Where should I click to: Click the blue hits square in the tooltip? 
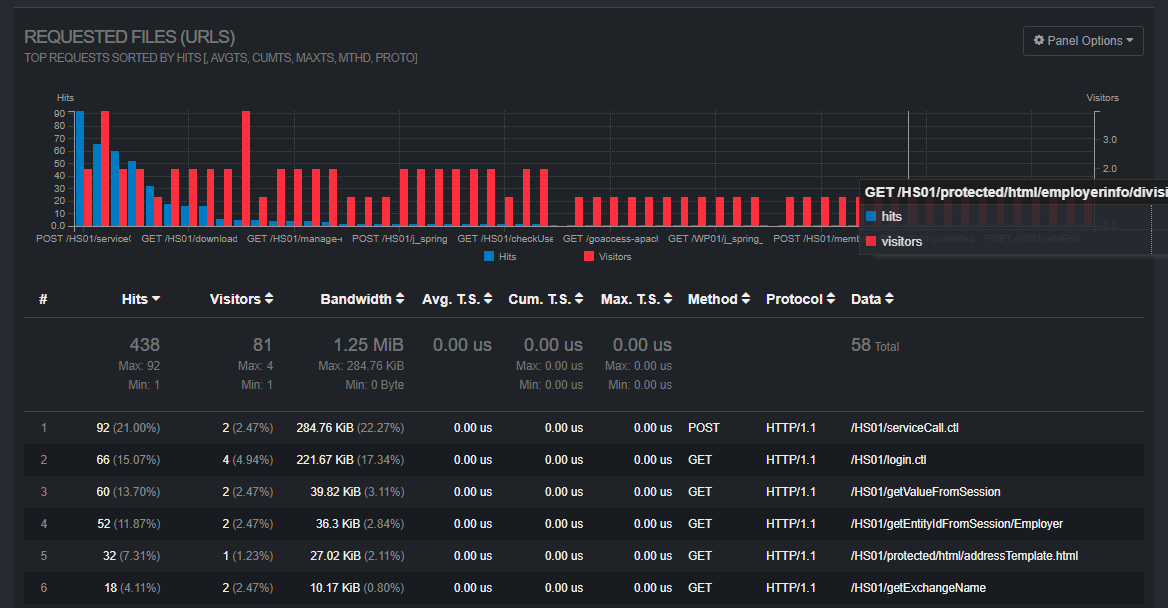871,217
